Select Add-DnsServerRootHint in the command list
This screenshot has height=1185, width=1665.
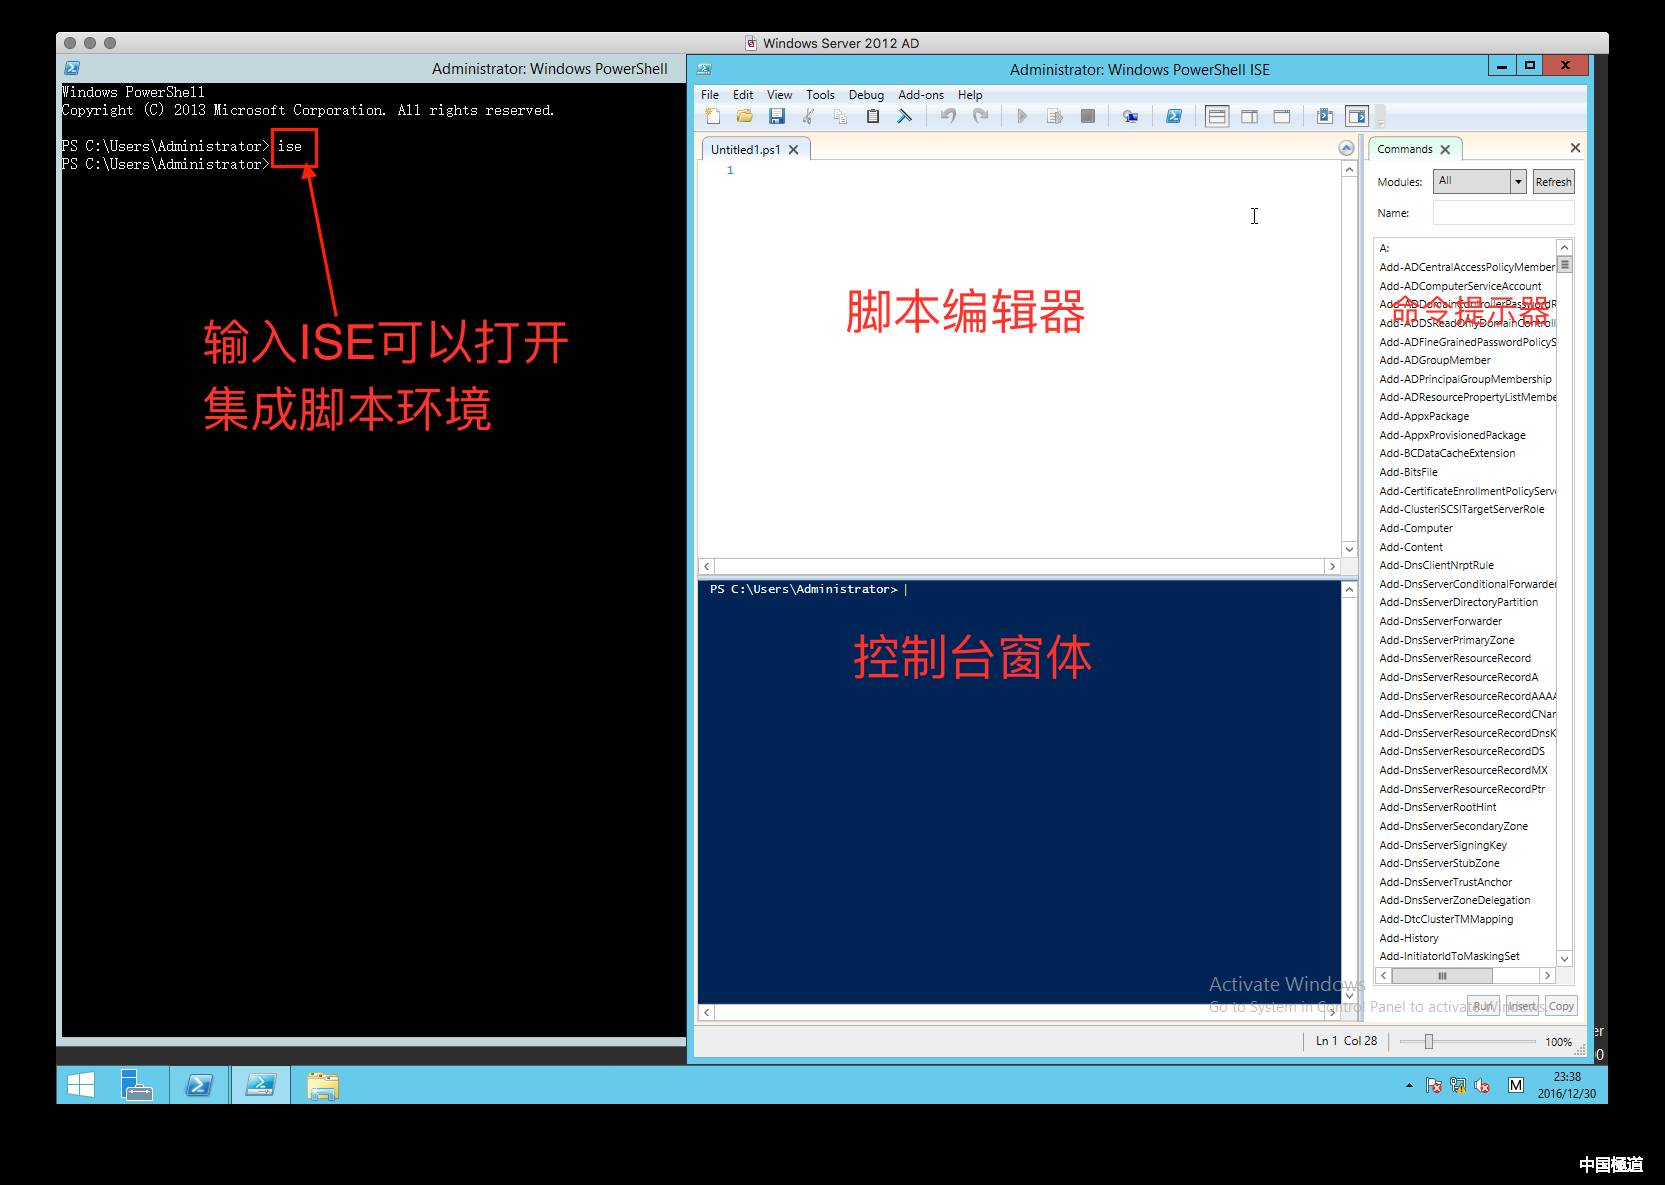click(x=1438, y=807)
